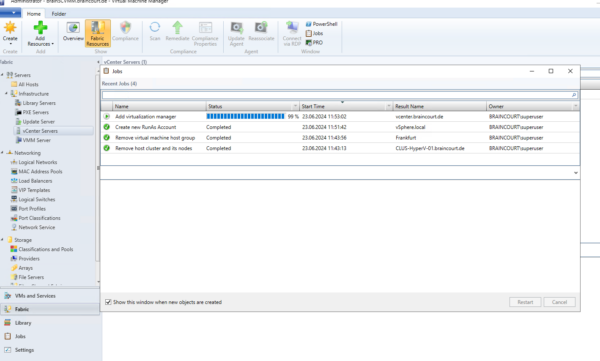Open the Library workspace

[50, 323]
